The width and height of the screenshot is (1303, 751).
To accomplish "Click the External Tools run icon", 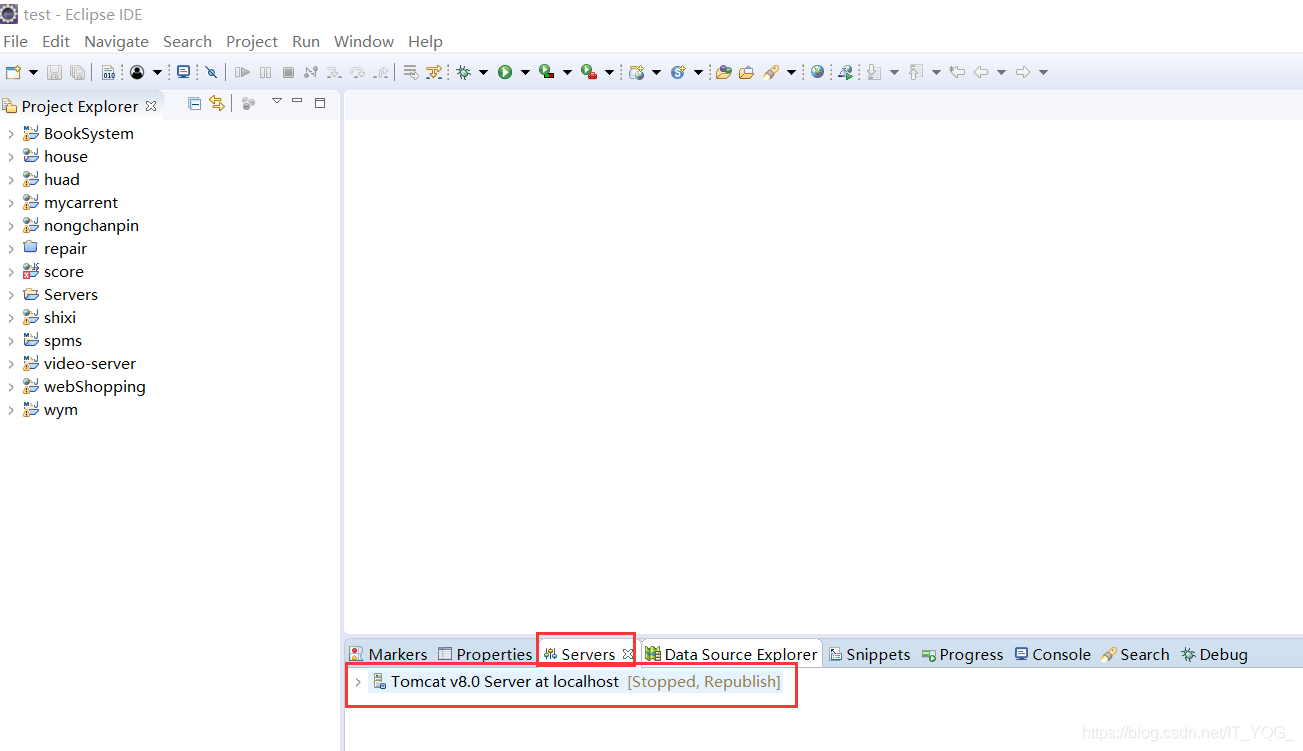I will (590, 72).
